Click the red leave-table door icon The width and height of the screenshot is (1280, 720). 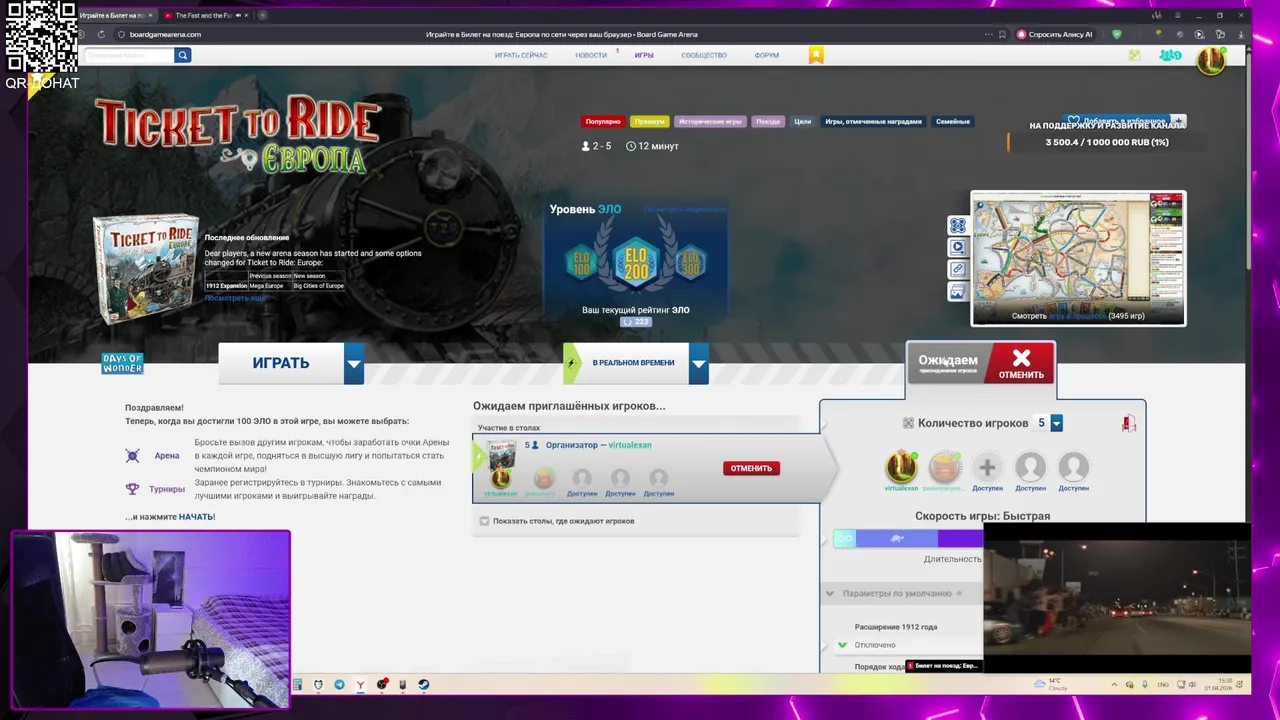point(1128,424)
